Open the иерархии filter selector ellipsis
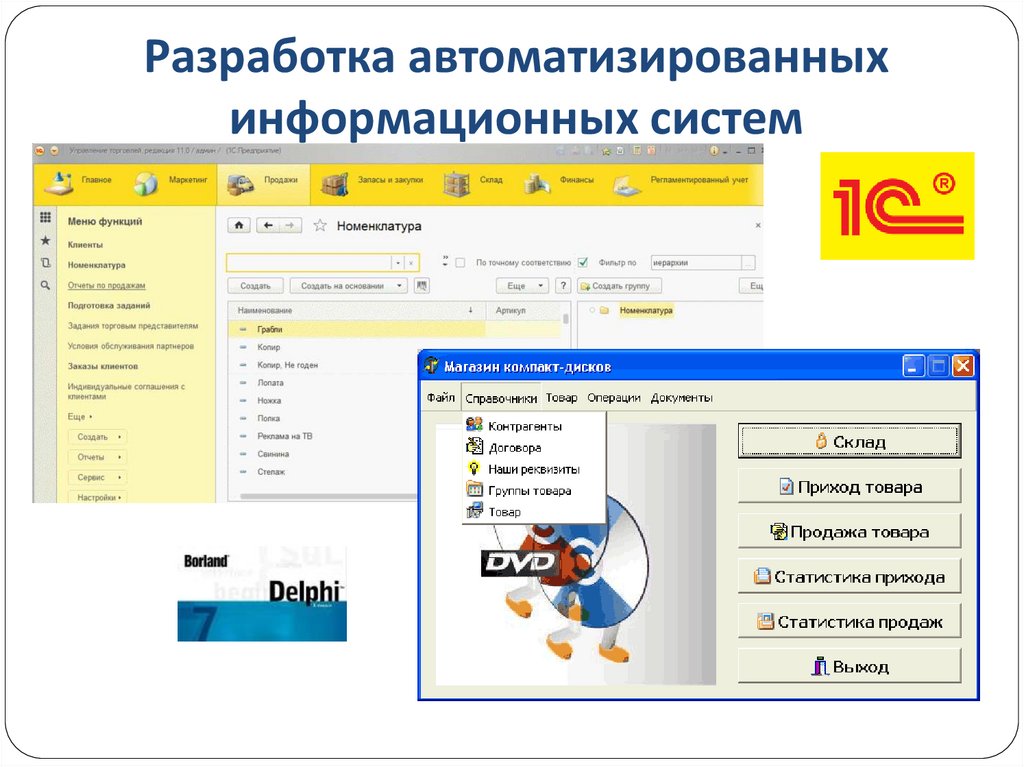 point(748,263)
